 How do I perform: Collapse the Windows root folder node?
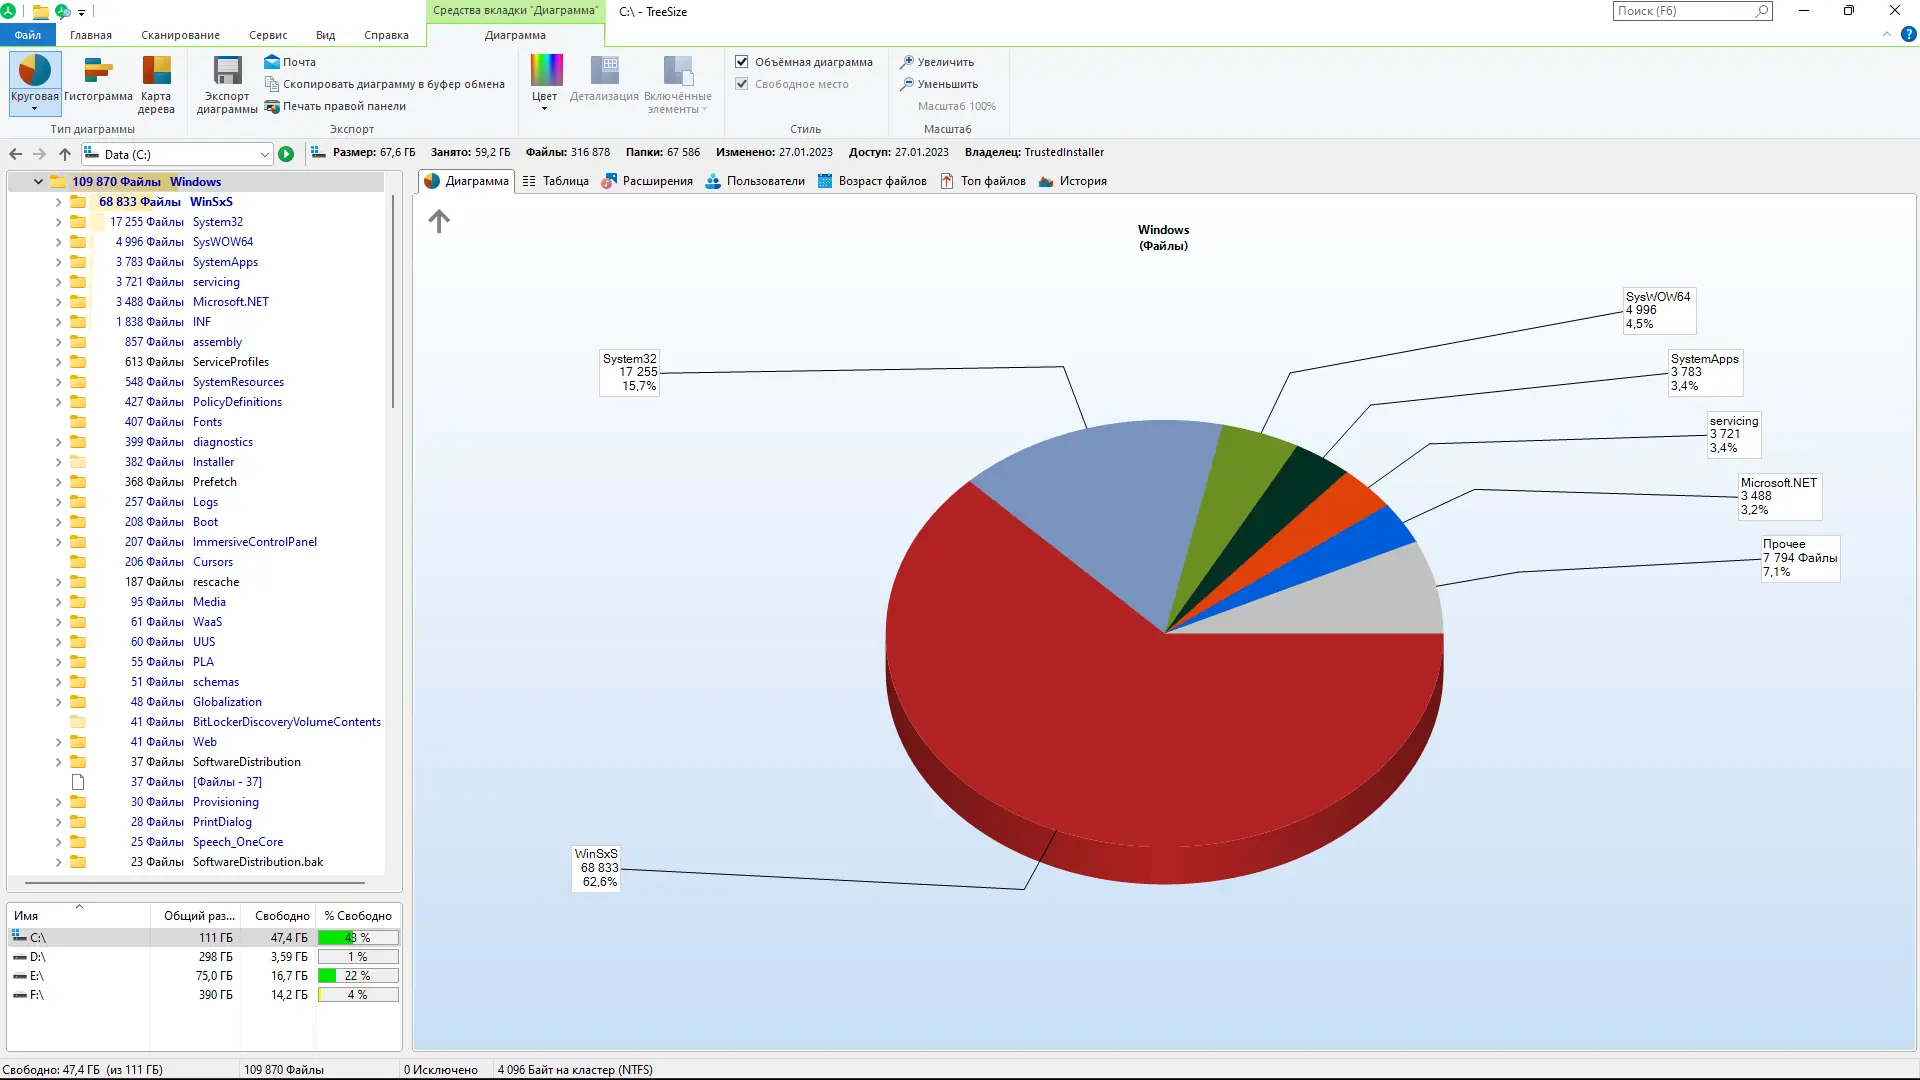(x=38, y=182)
